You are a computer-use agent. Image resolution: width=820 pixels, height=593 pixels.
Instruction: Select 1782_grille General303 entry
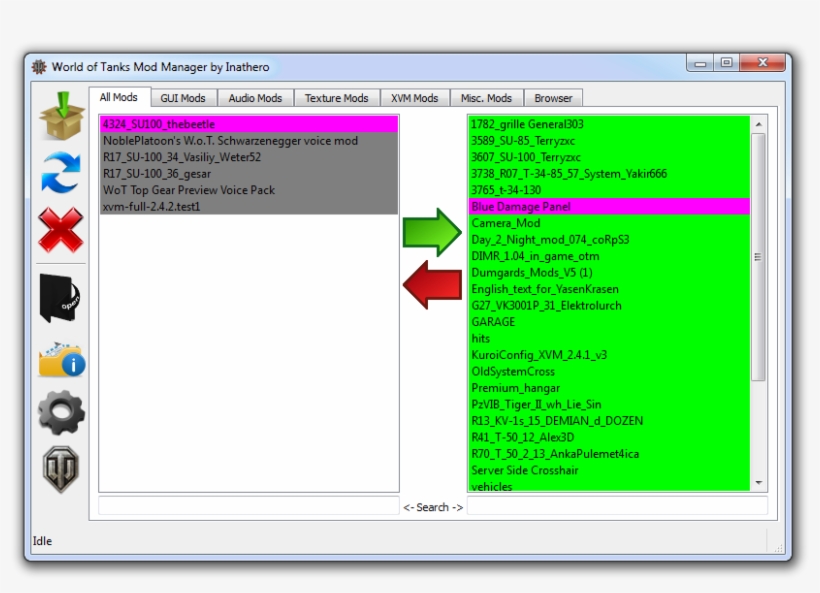coord(609,124)
